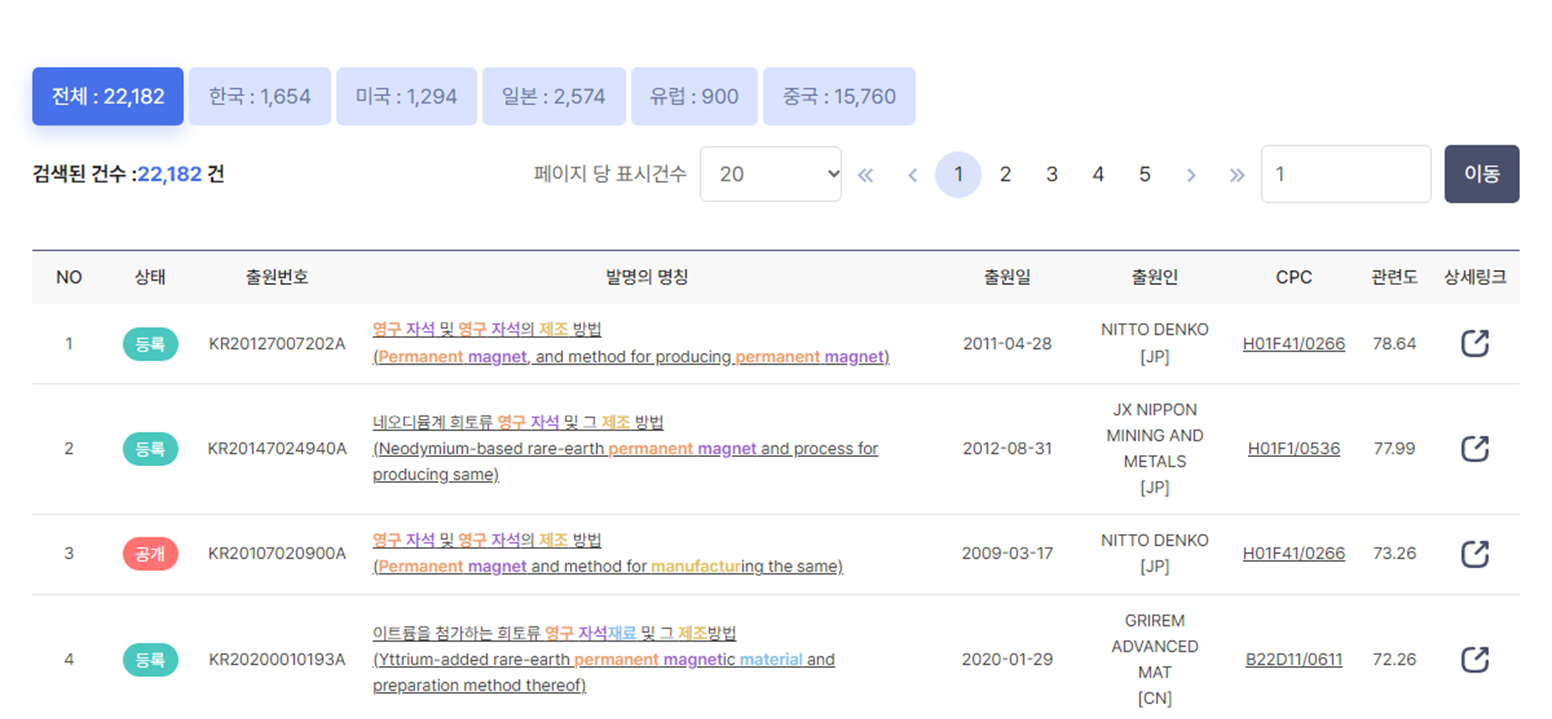
Task: Switch to the 한국 : 1,654 tab
Action: (260, 96)
